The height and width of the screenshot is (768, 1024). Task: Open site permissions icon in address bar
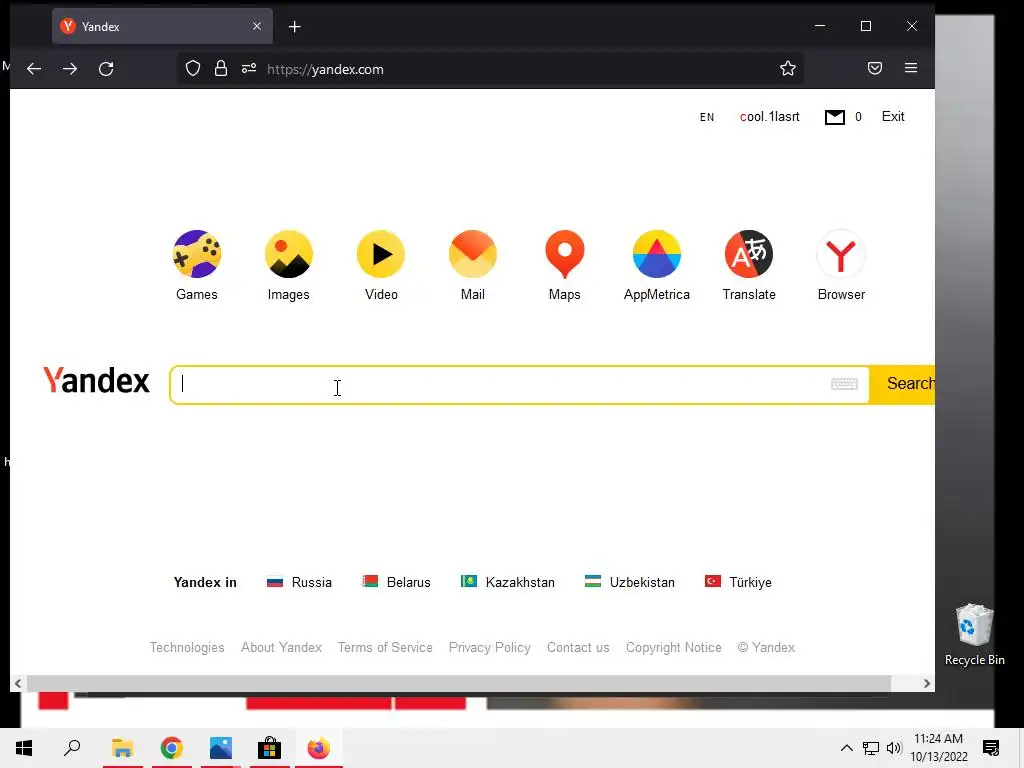[249, 69]
